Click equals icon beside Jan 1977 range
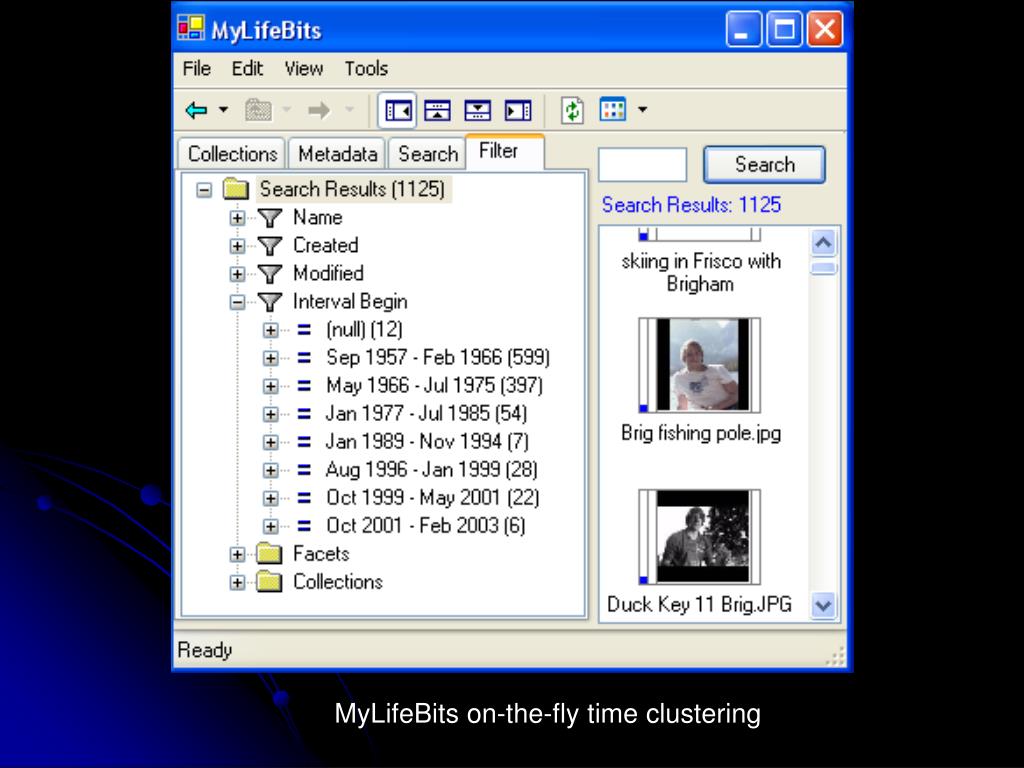This screenshot has height=768, width=1024. click(304, 415)
